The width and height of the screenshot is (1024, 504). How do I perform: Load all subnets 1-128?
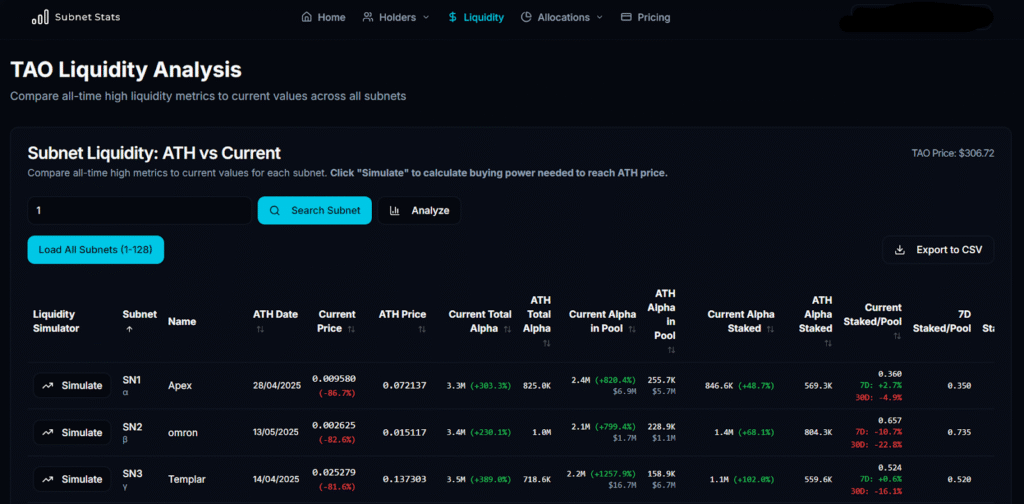click(95, 250)
